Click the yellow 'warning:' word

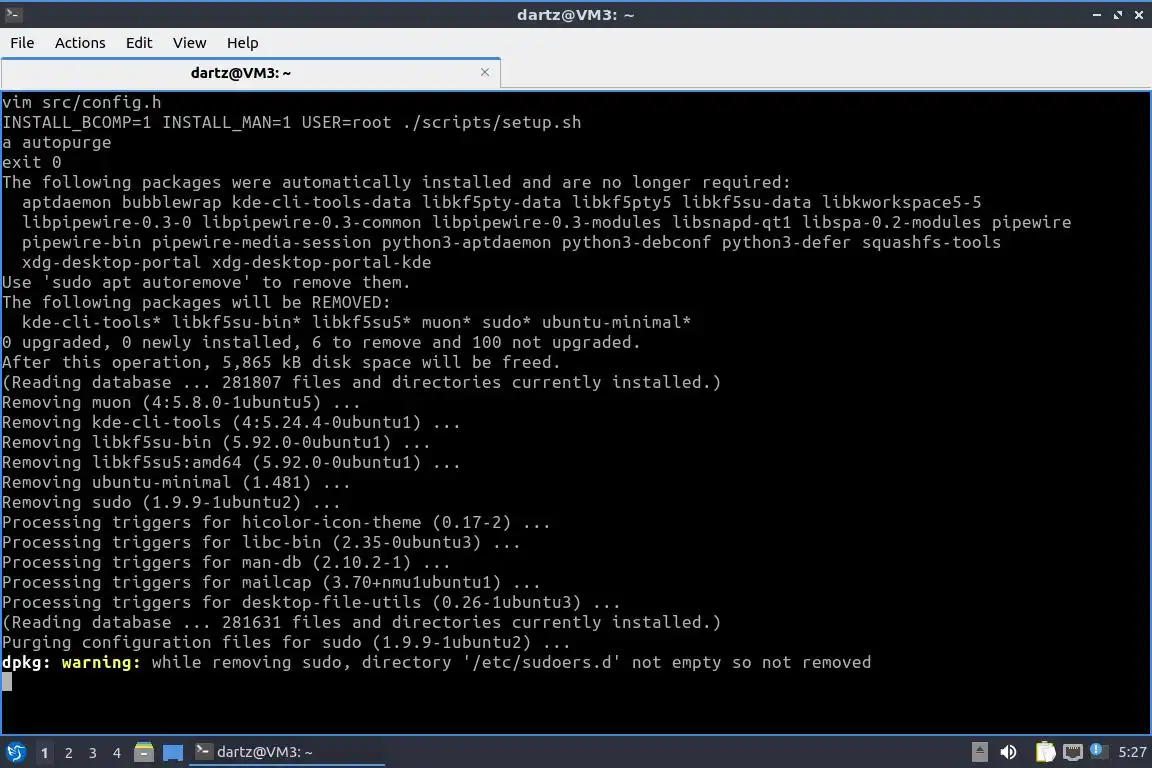coord(101,662)
